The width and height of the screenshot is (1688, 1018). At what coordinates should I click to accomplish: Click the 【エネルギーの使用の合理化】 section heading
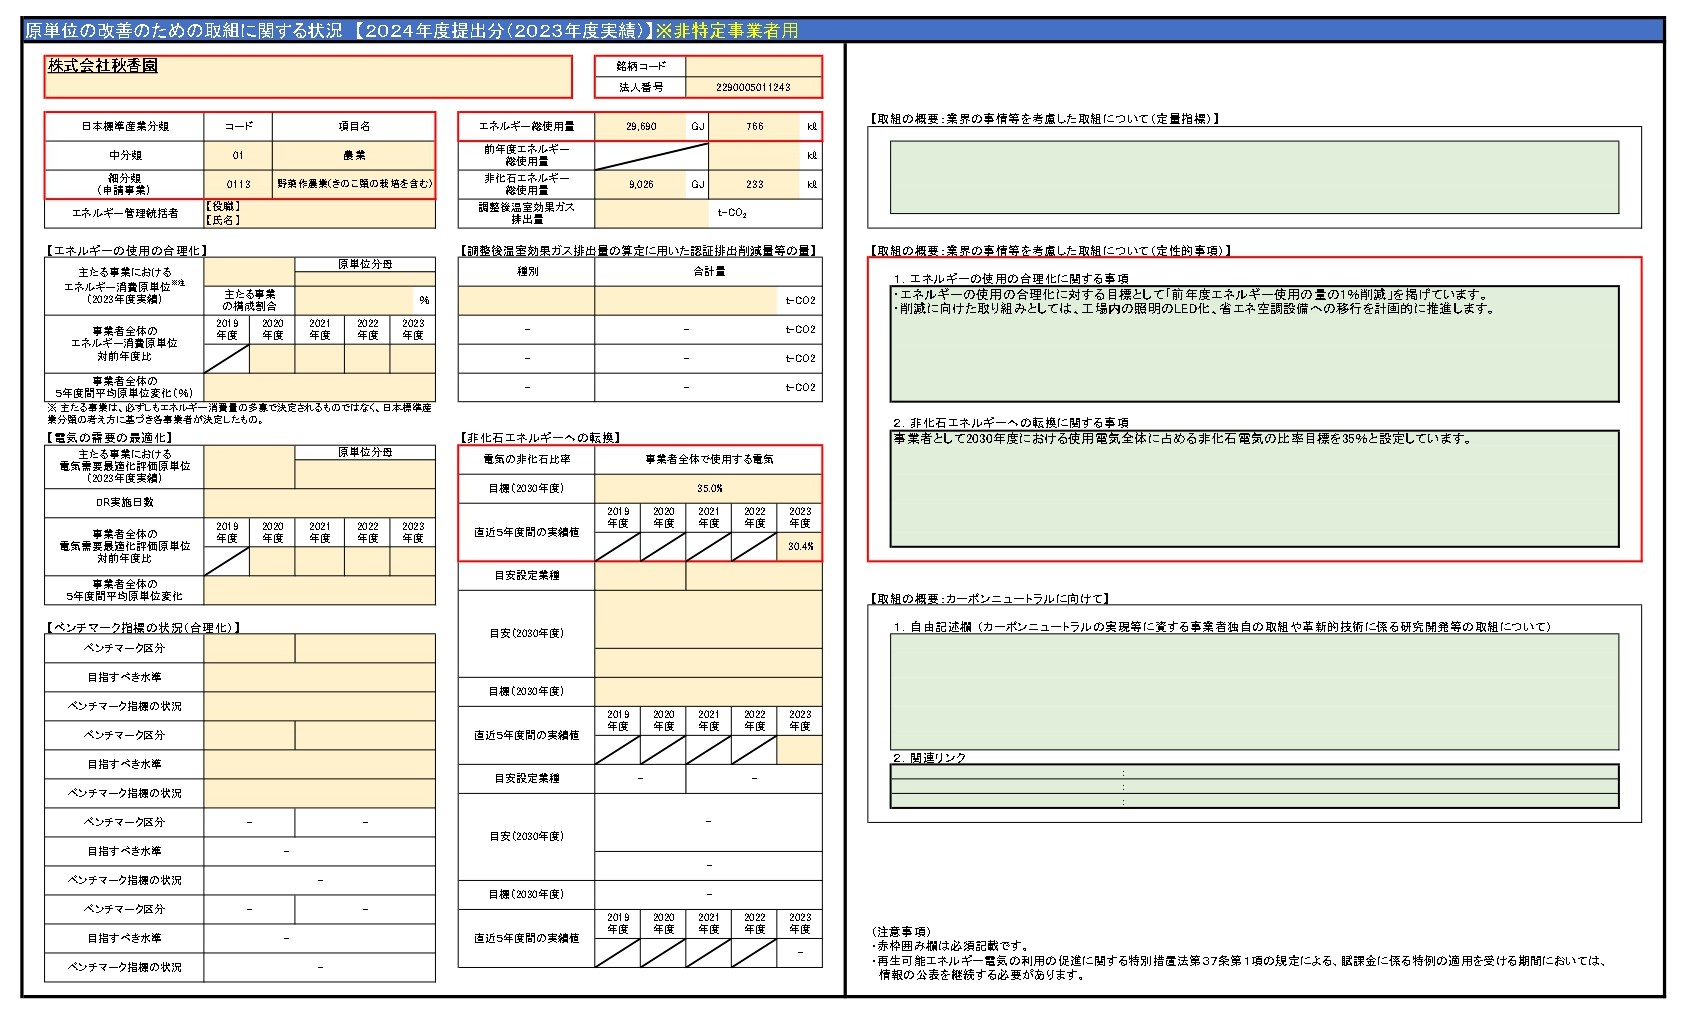pos(127,250)
